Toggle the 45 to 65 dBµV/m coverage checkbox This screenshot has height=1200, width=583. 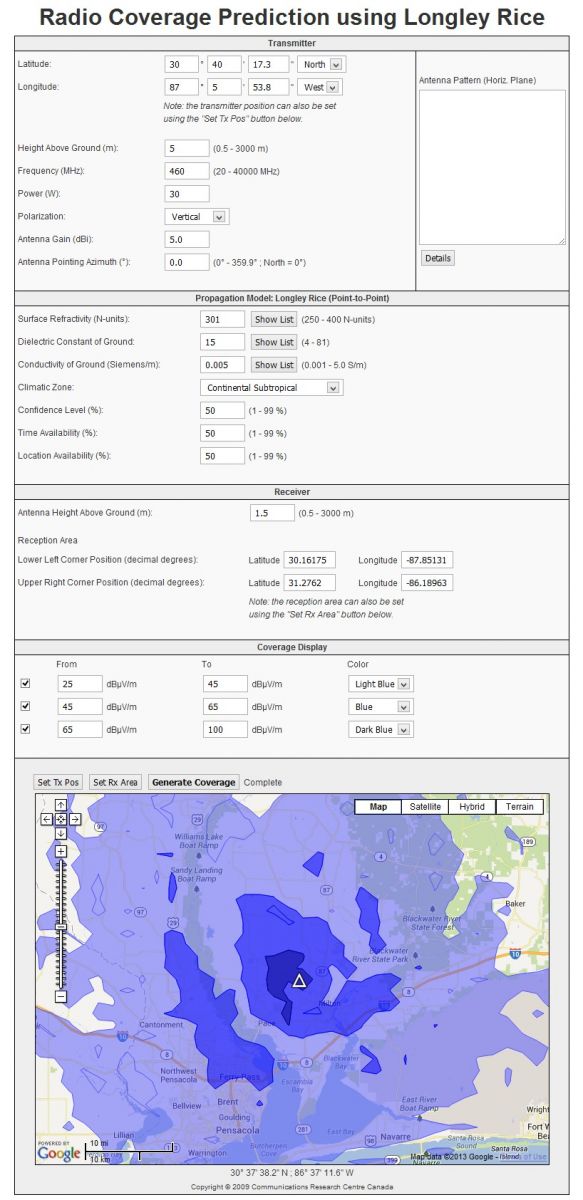[x=26, y=706]
